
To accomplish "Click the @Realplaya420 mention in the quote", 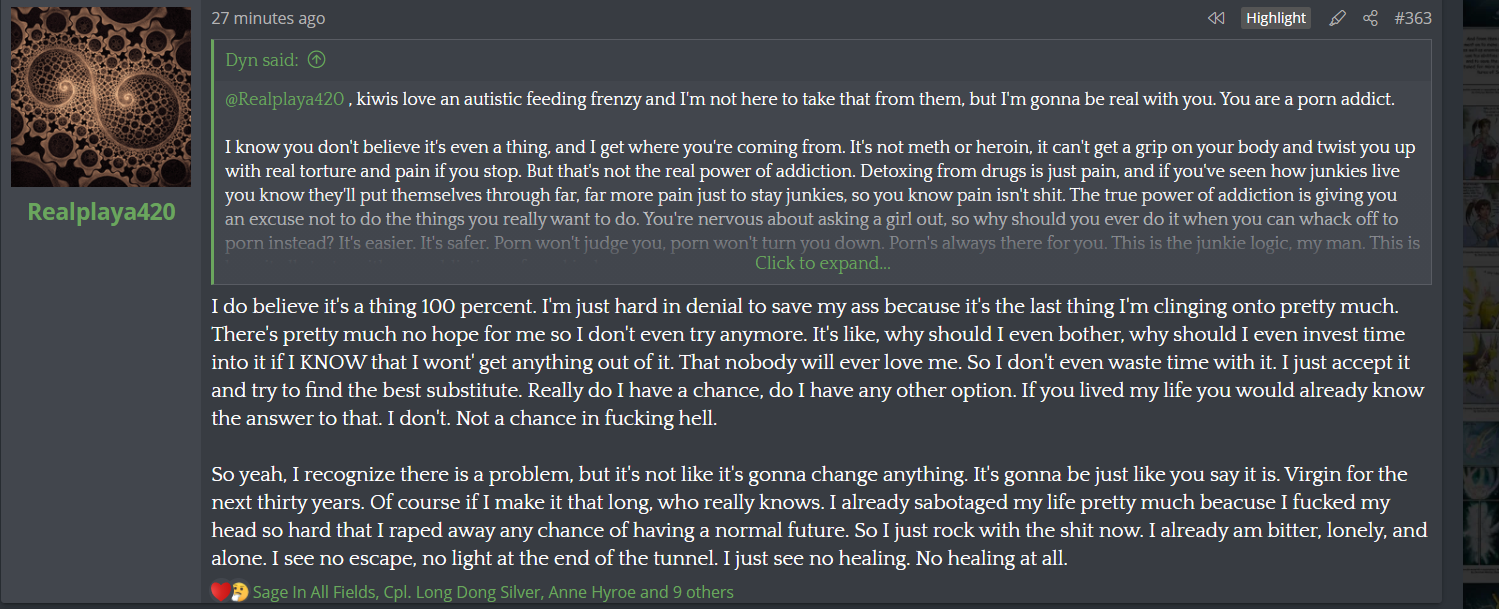I will [x=285, y=99].
